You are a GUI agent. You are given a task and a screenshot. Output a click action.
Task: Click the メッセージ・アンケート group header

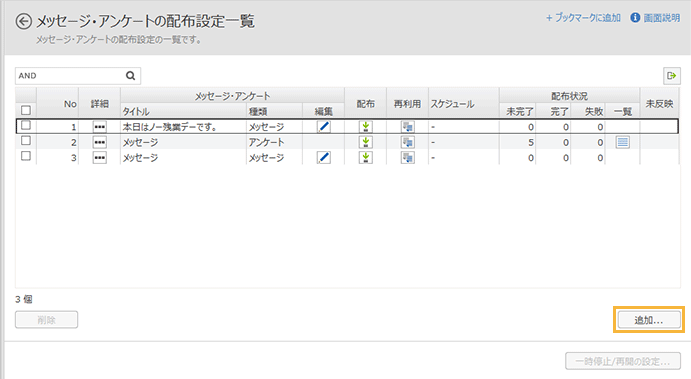pyautogui.click(x=233, y=96)
